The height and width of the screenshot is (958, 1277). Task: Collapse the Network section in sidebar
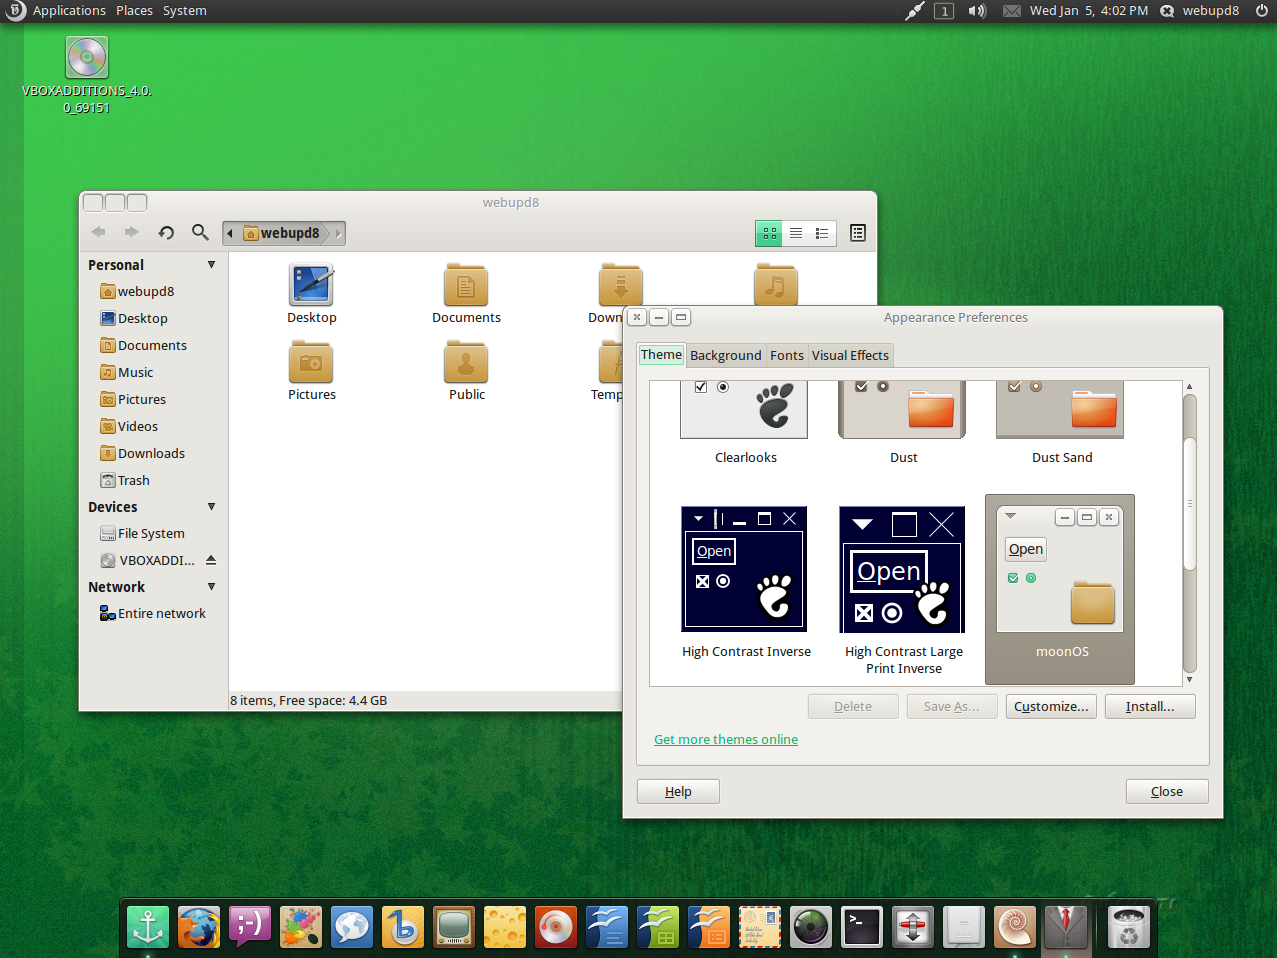(x=211, y=587)
